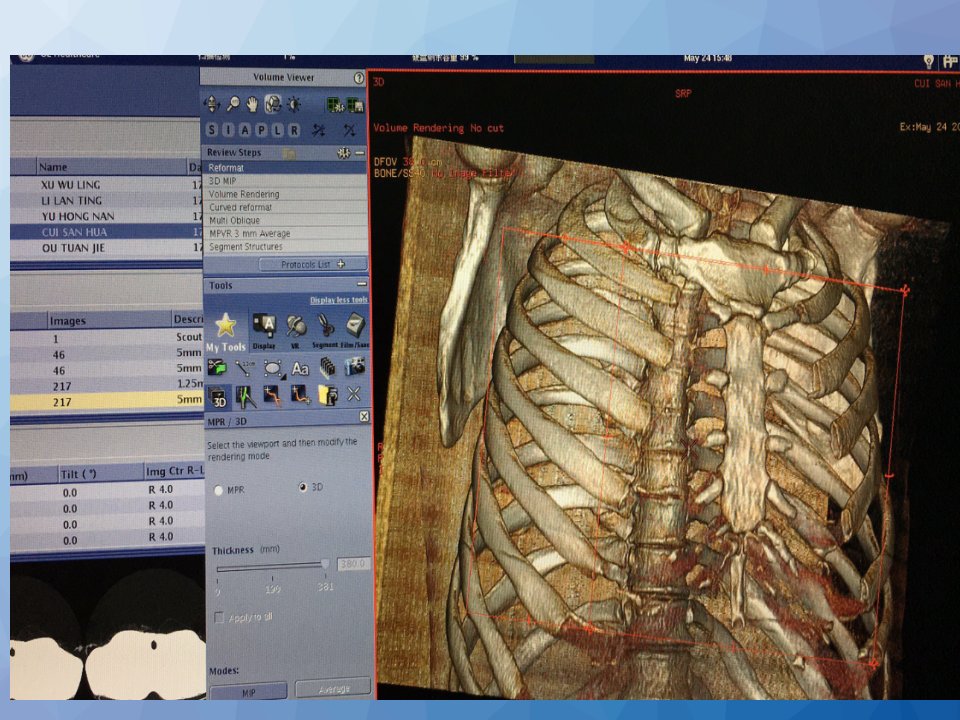This screenshot has width=960, height=720.
Task: Select the 3D radio button
Action: [x=302, y=487]
